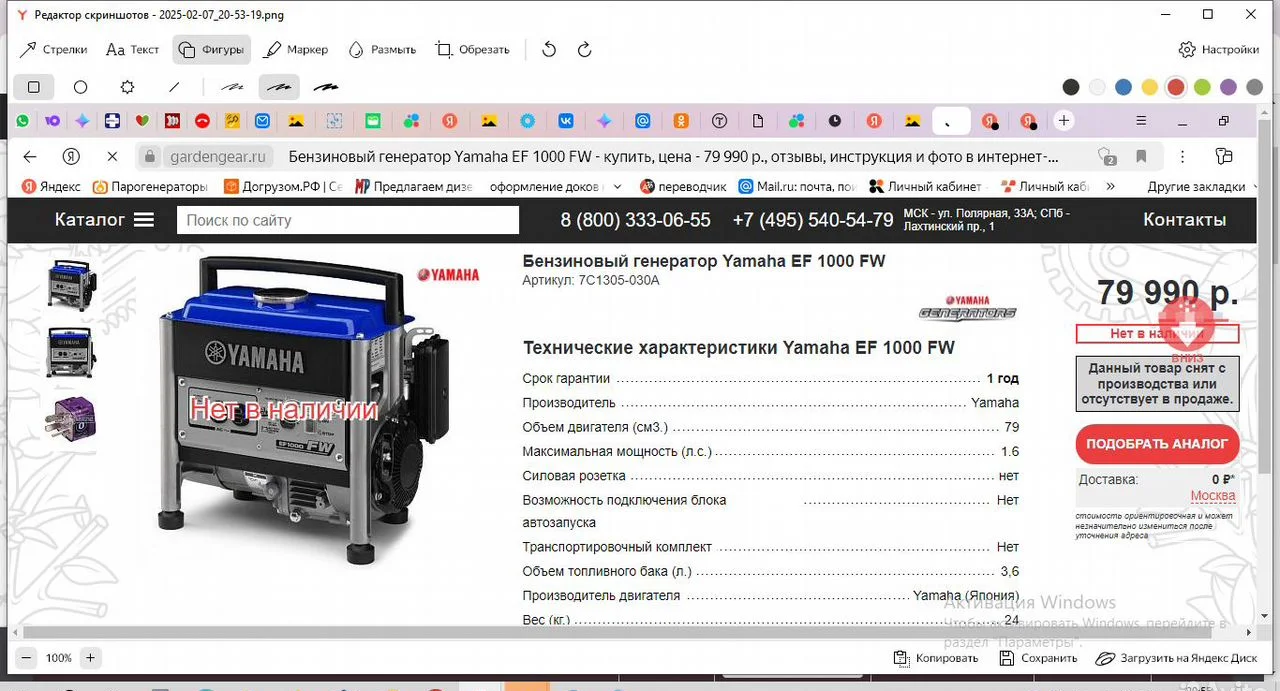Click the Yandex logo in title bar

pyautogui.click(x=21, y=15)
